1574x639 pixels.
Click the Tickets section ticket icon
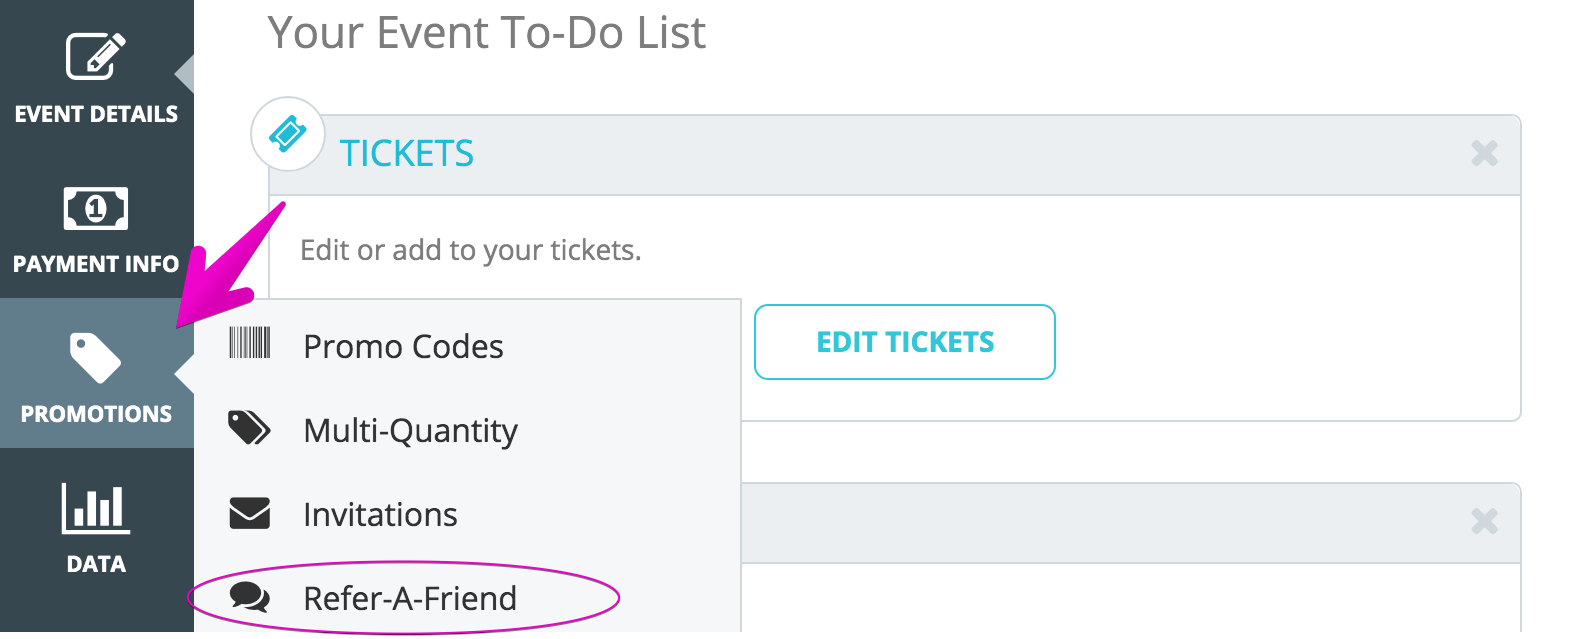tap(288, 133)
